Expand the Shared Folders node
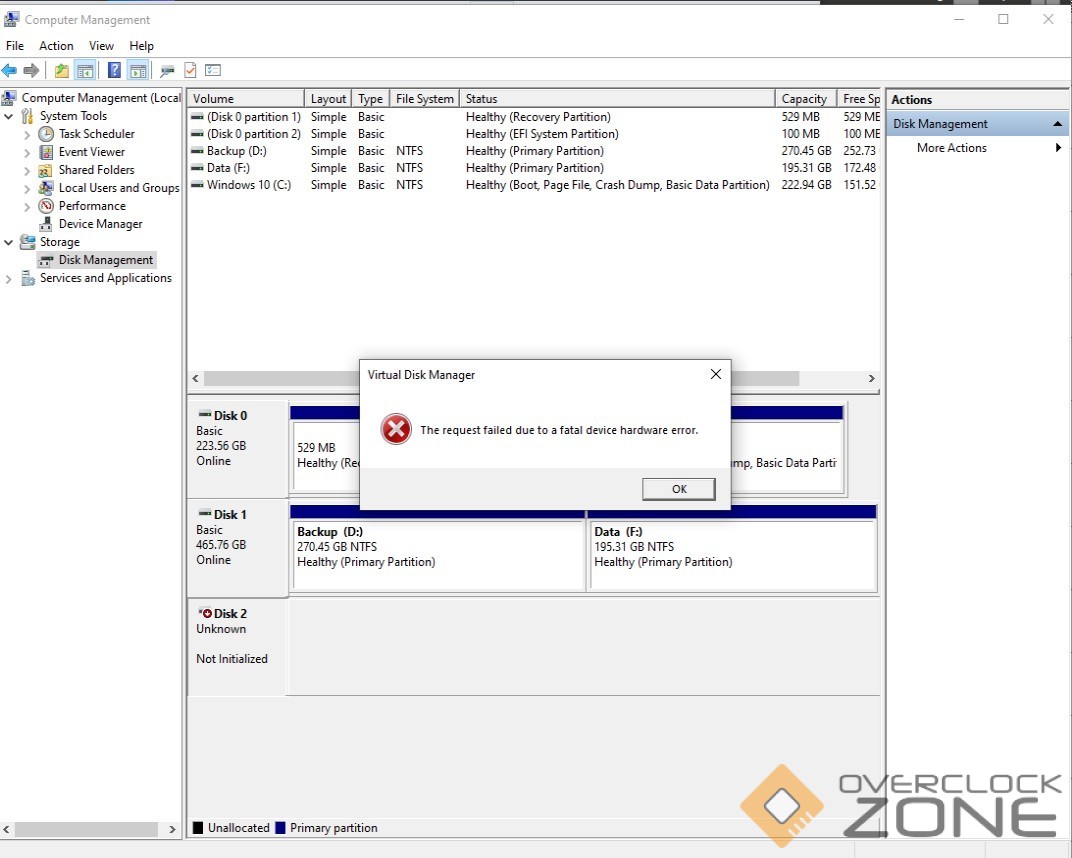 [x=27, y=170]
